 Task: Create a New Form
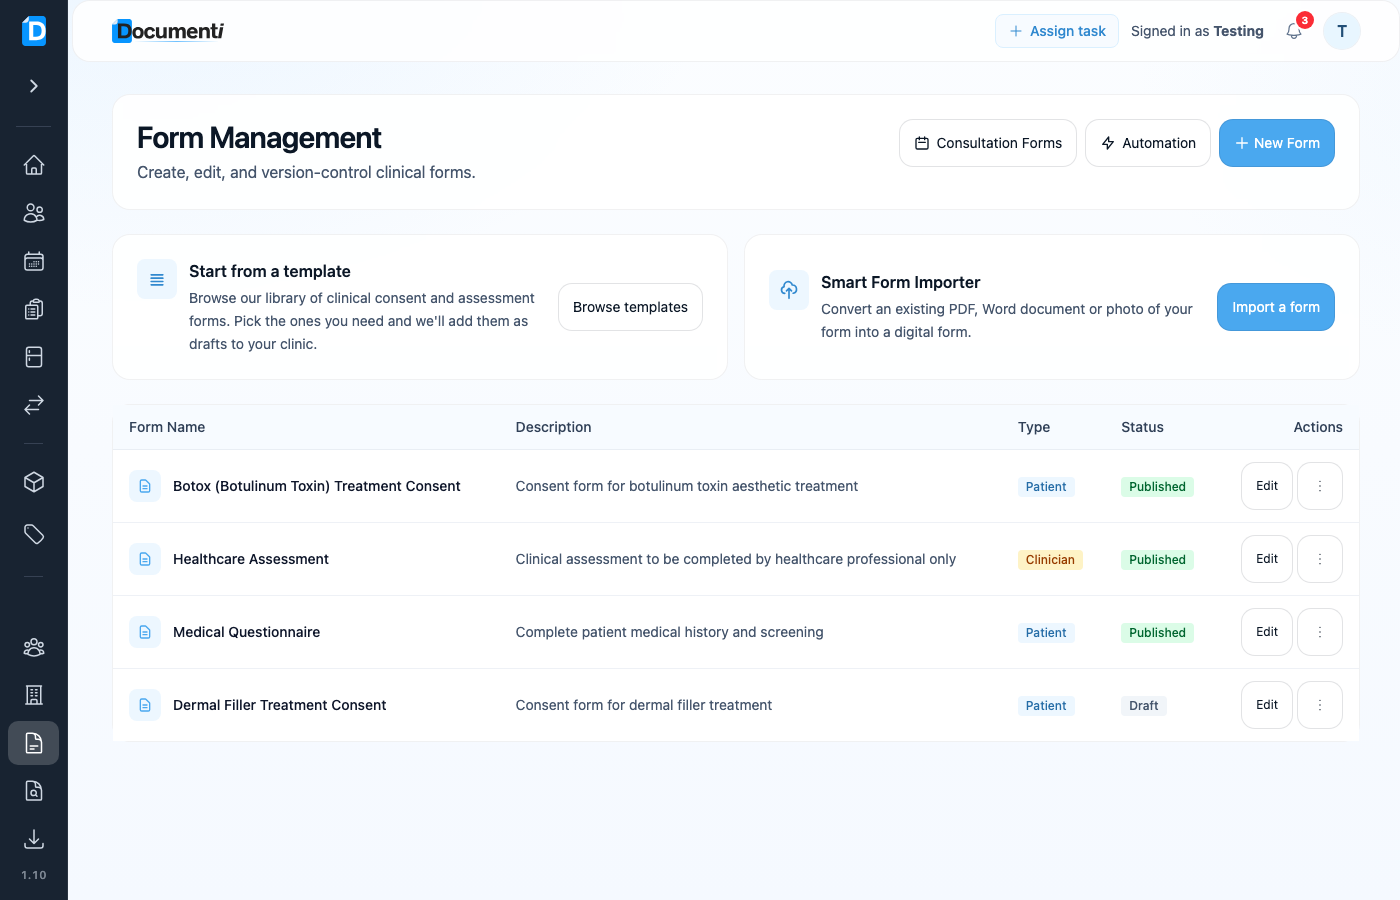1277,143
